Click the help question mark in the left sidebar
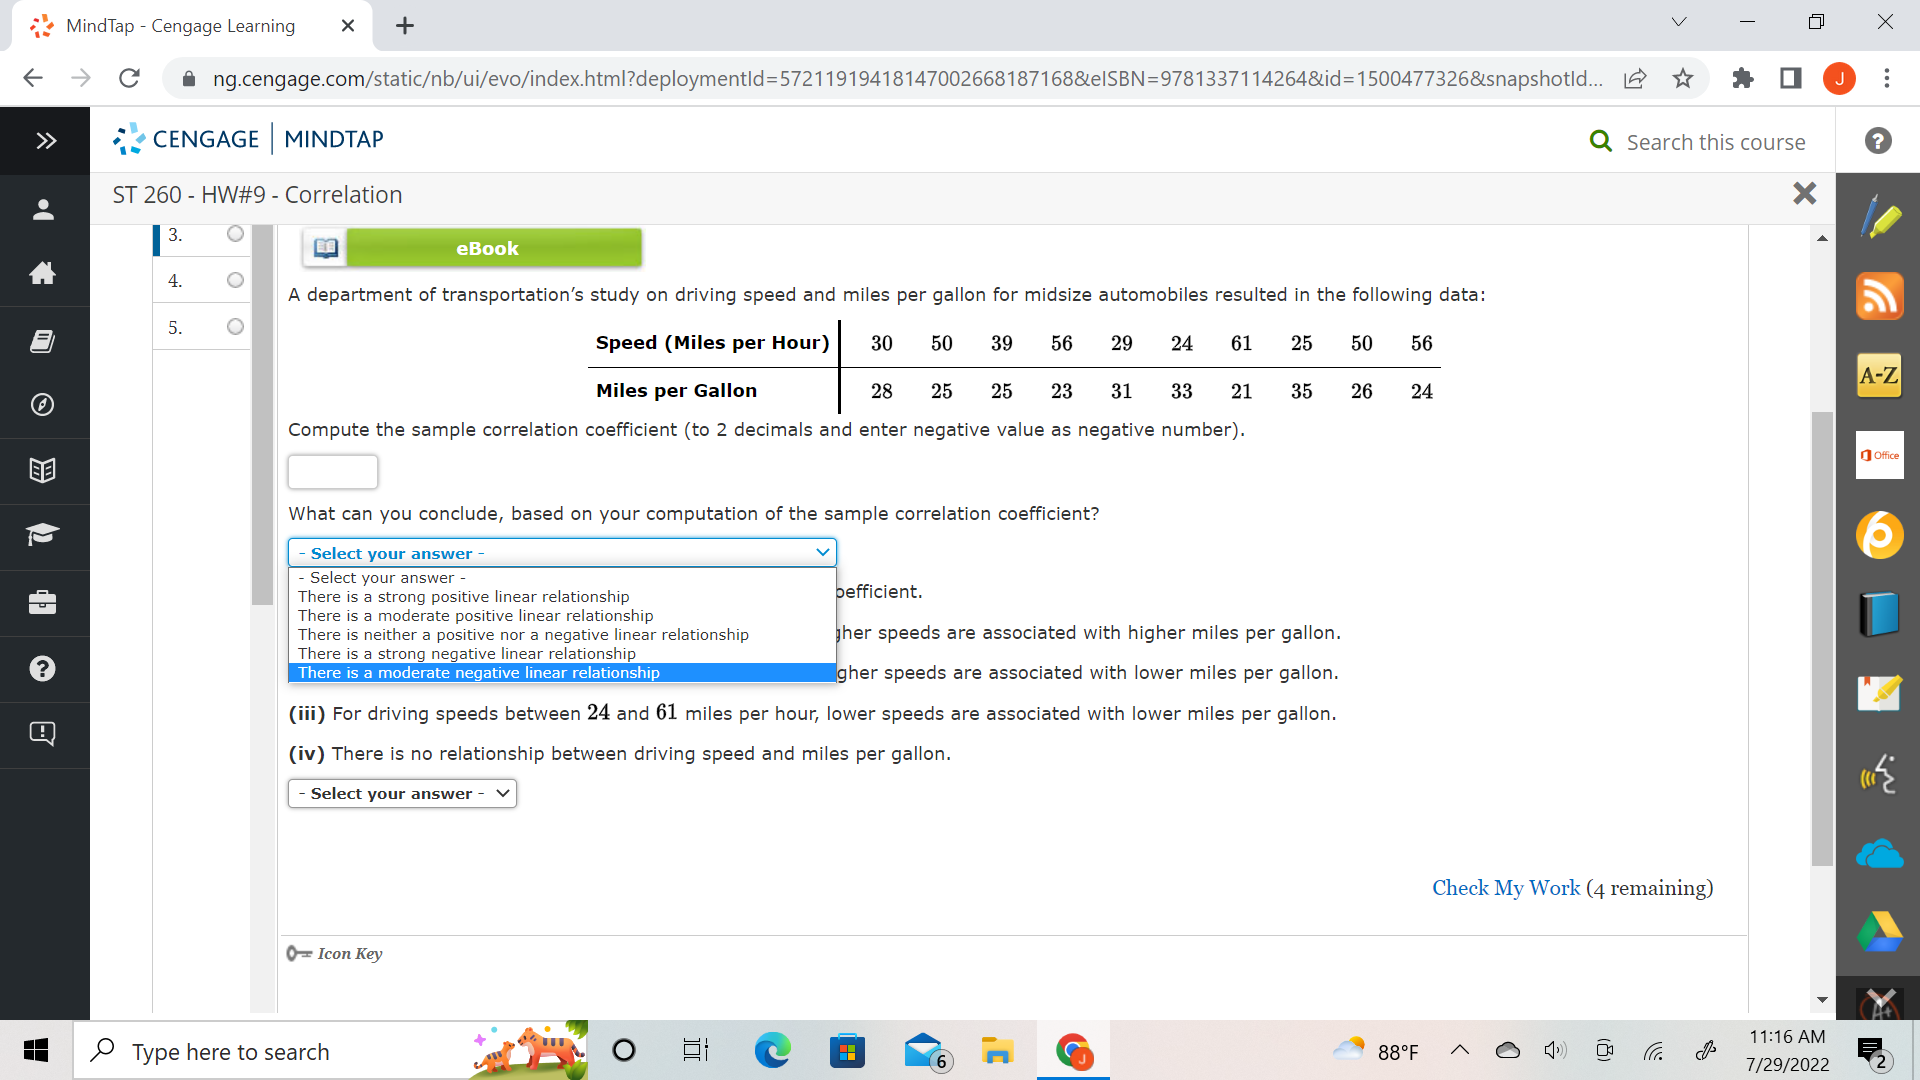The width and height of the screenshot is (1920, 1080). [x=43, y=669]
